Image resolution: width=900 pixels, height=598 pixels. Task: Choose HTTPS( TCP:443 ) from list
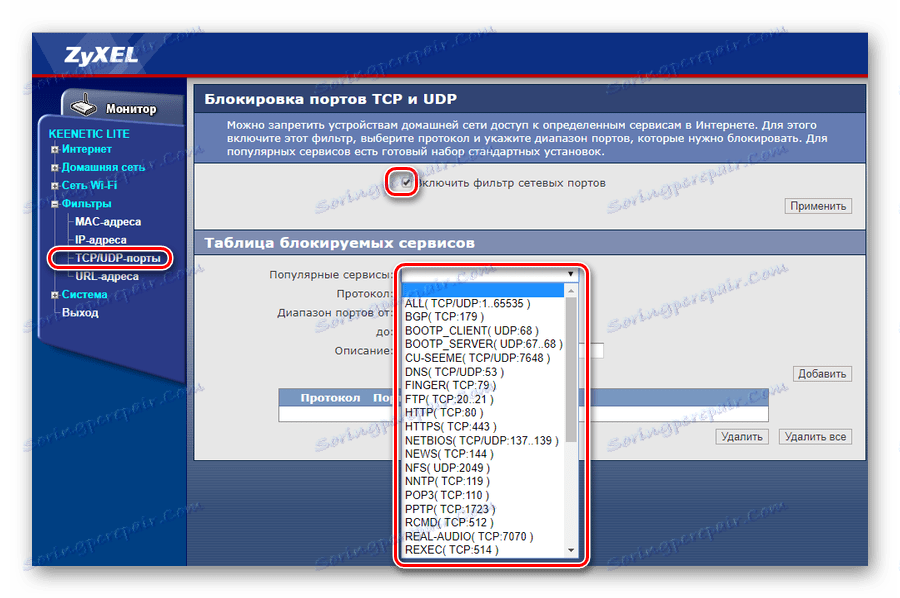click(x=483, y=426)
